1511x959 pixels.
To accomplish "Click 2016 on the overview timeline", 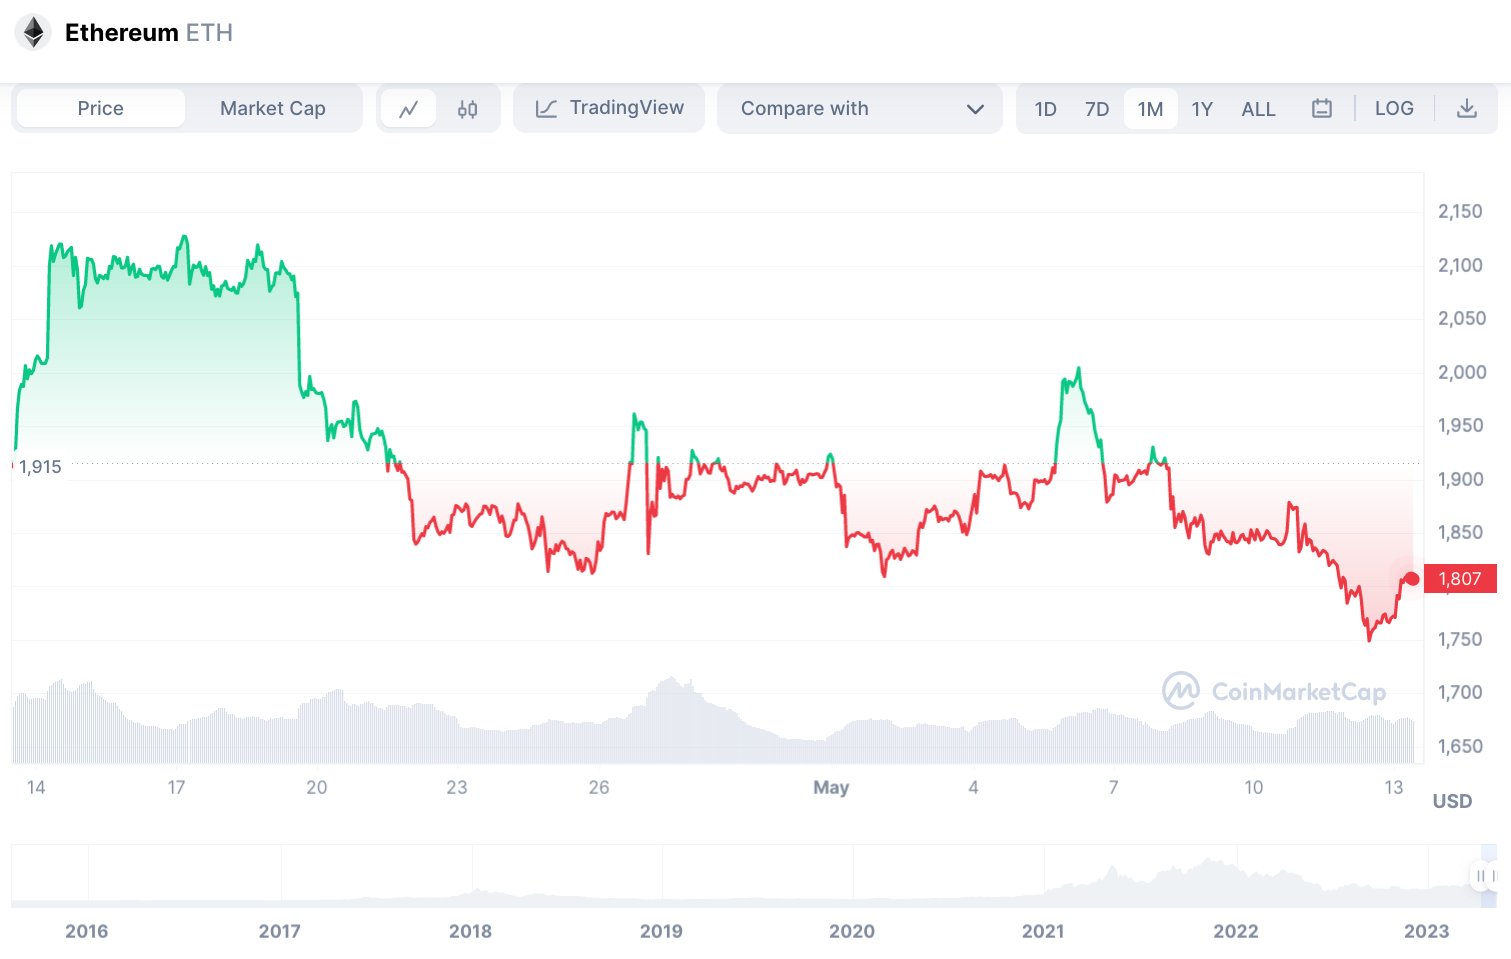I will [x=87, y=931].
